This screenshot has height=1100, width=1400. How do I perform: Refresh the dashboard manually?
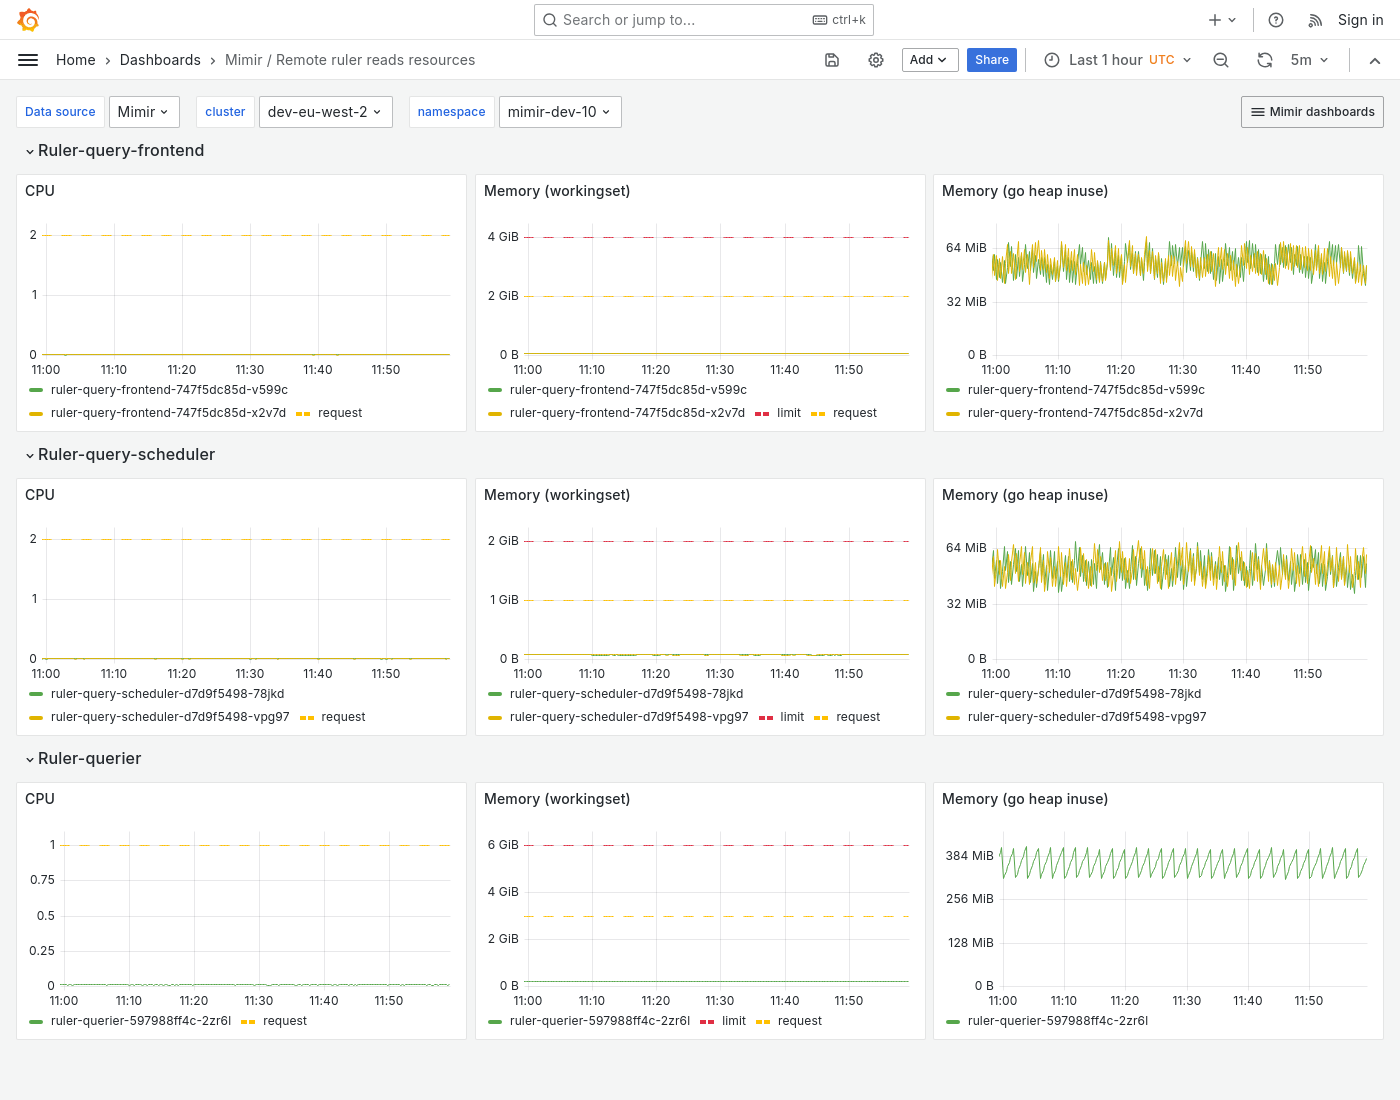pyautogui.click(x=1265, y=60)
